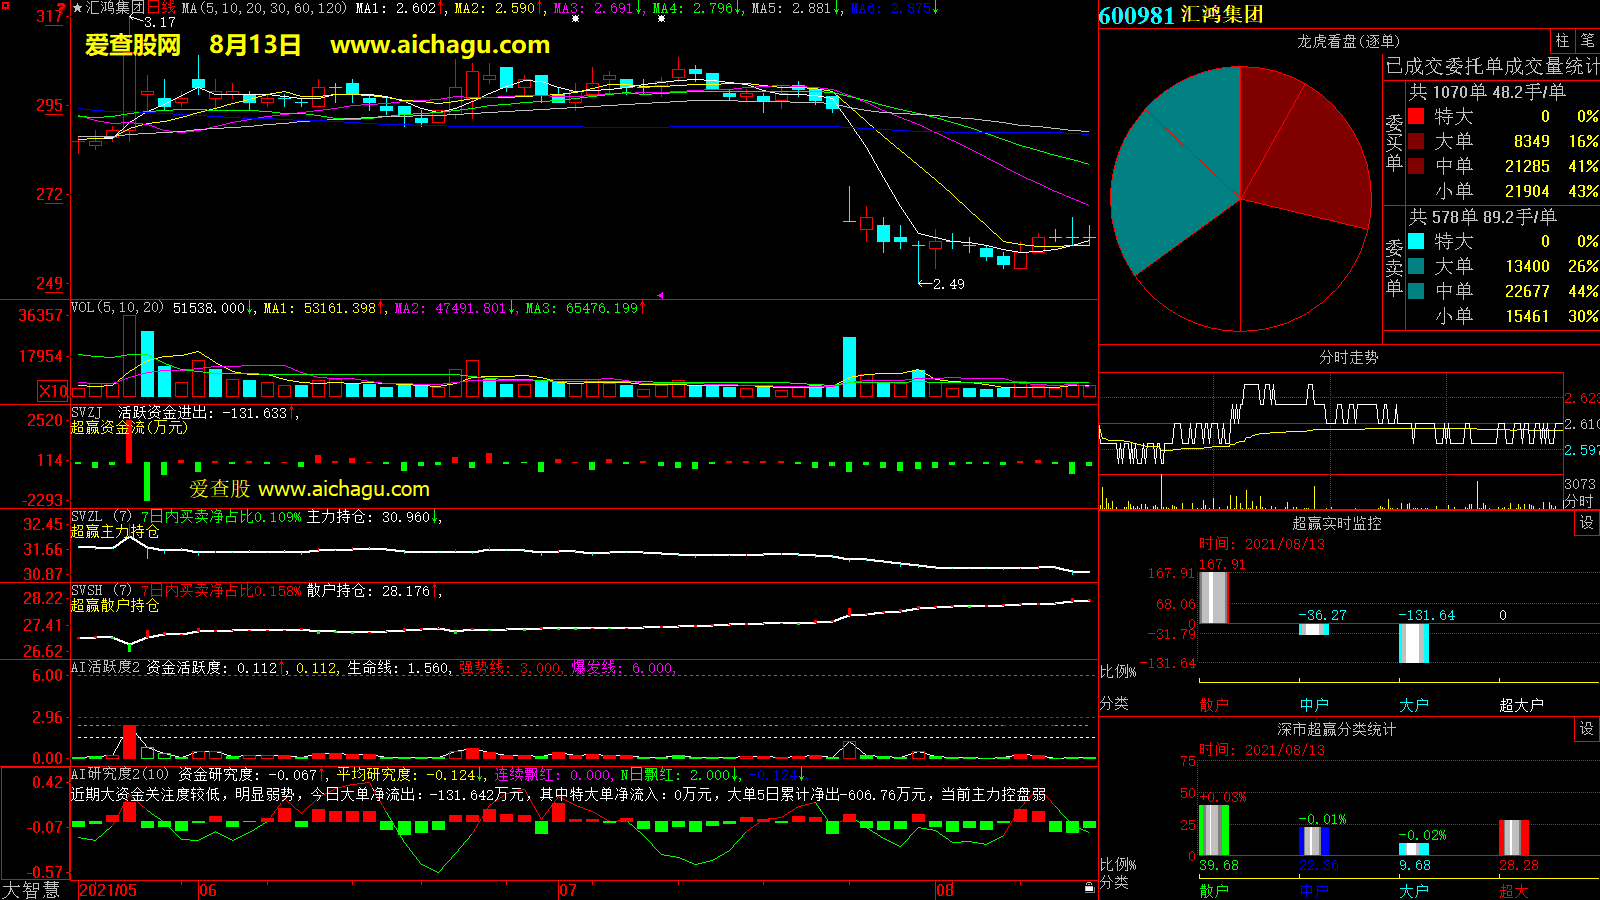Click the magenta arrow marker above the volume pane

(660, 295)
